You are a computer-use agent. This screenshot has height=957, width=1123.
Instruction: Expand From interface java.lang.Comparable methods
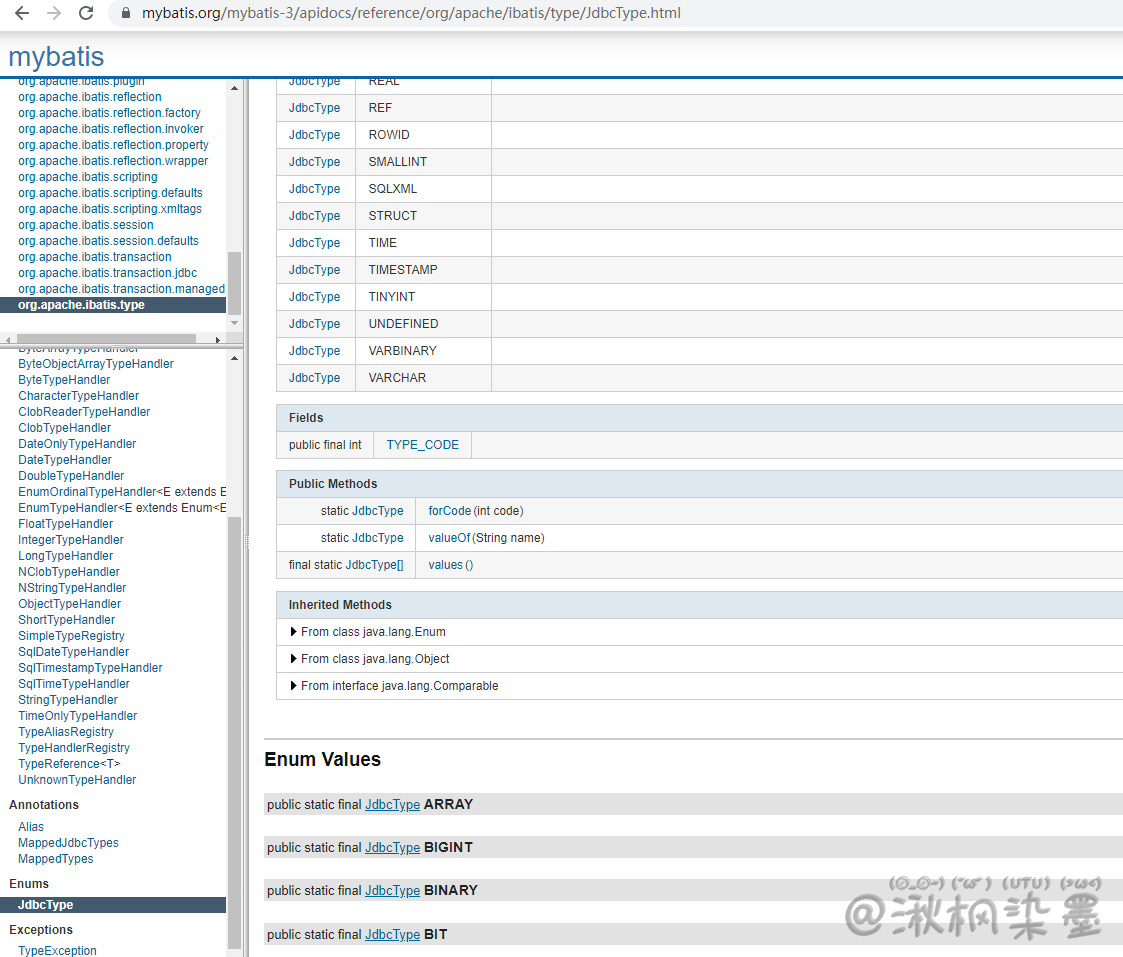point(294,686)
